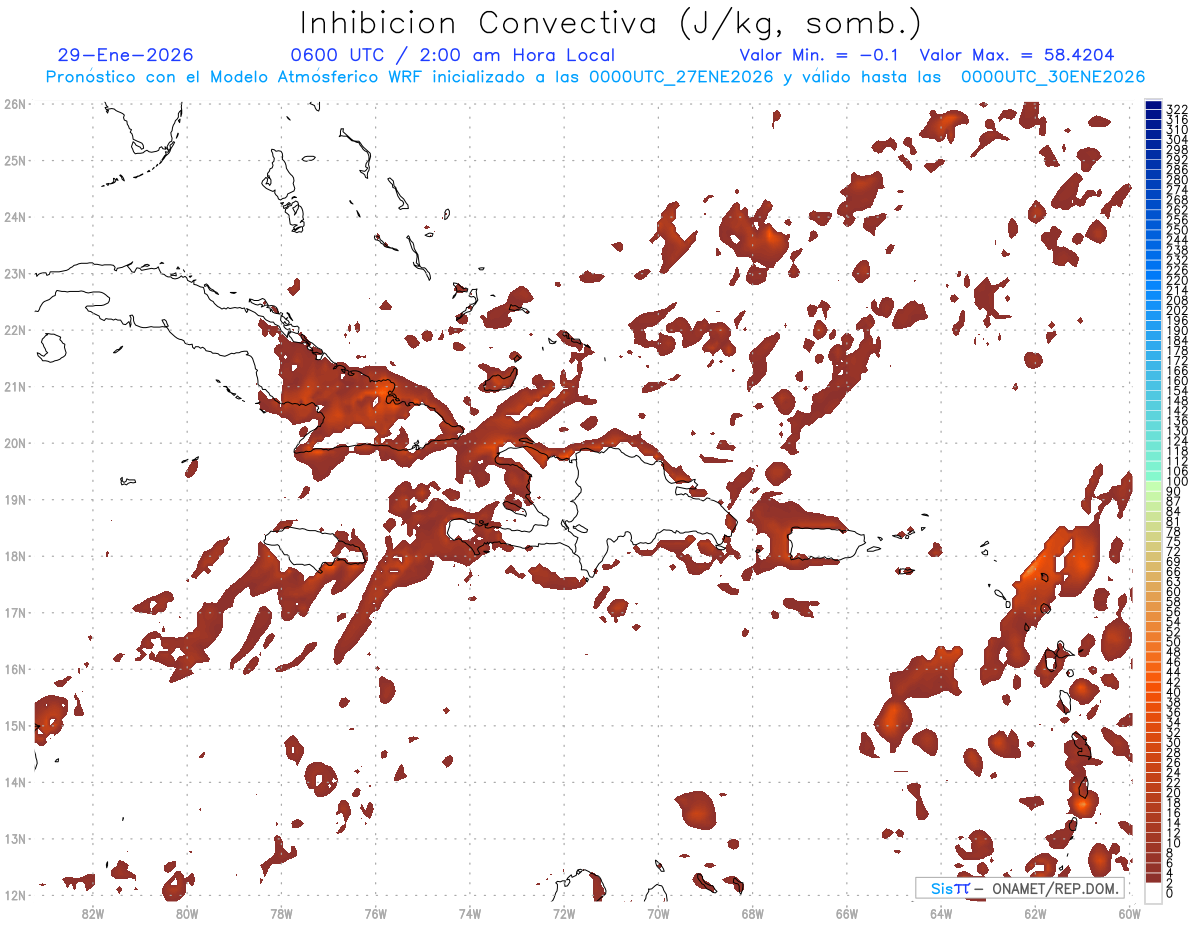Click the 15N latitude label
This screenshot has height=927, width=1200.
point(15,725)
